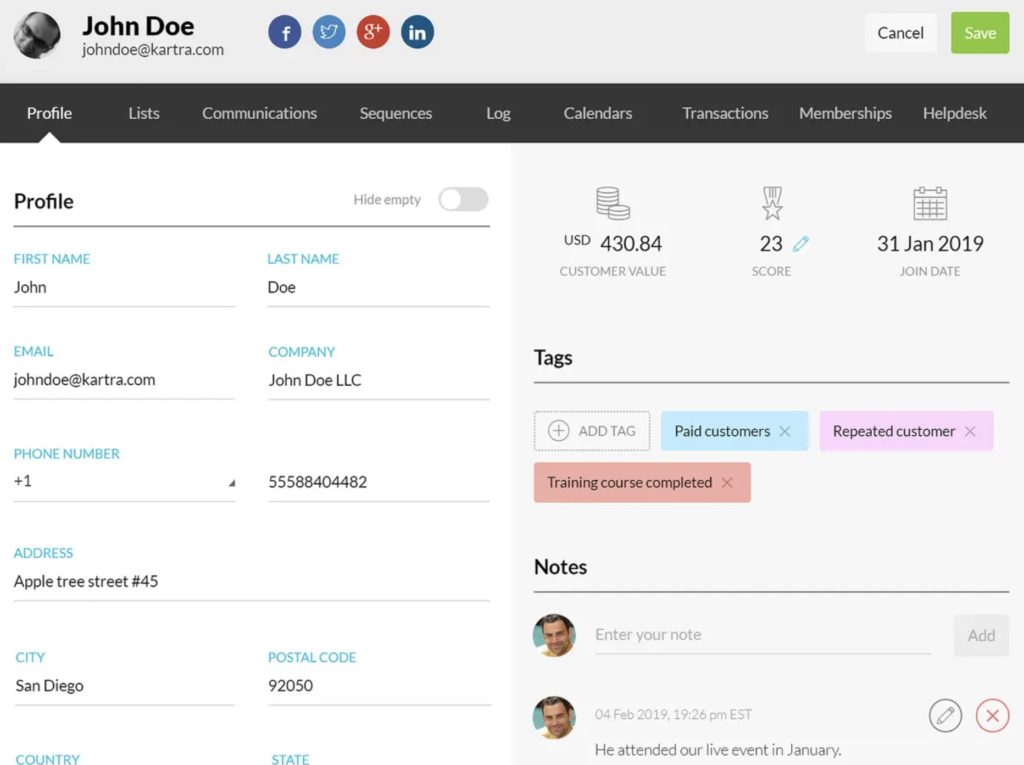This screenshot has height=765, width=1024.
Task: Click the avatar beside the note input
Action: [554, 635]
